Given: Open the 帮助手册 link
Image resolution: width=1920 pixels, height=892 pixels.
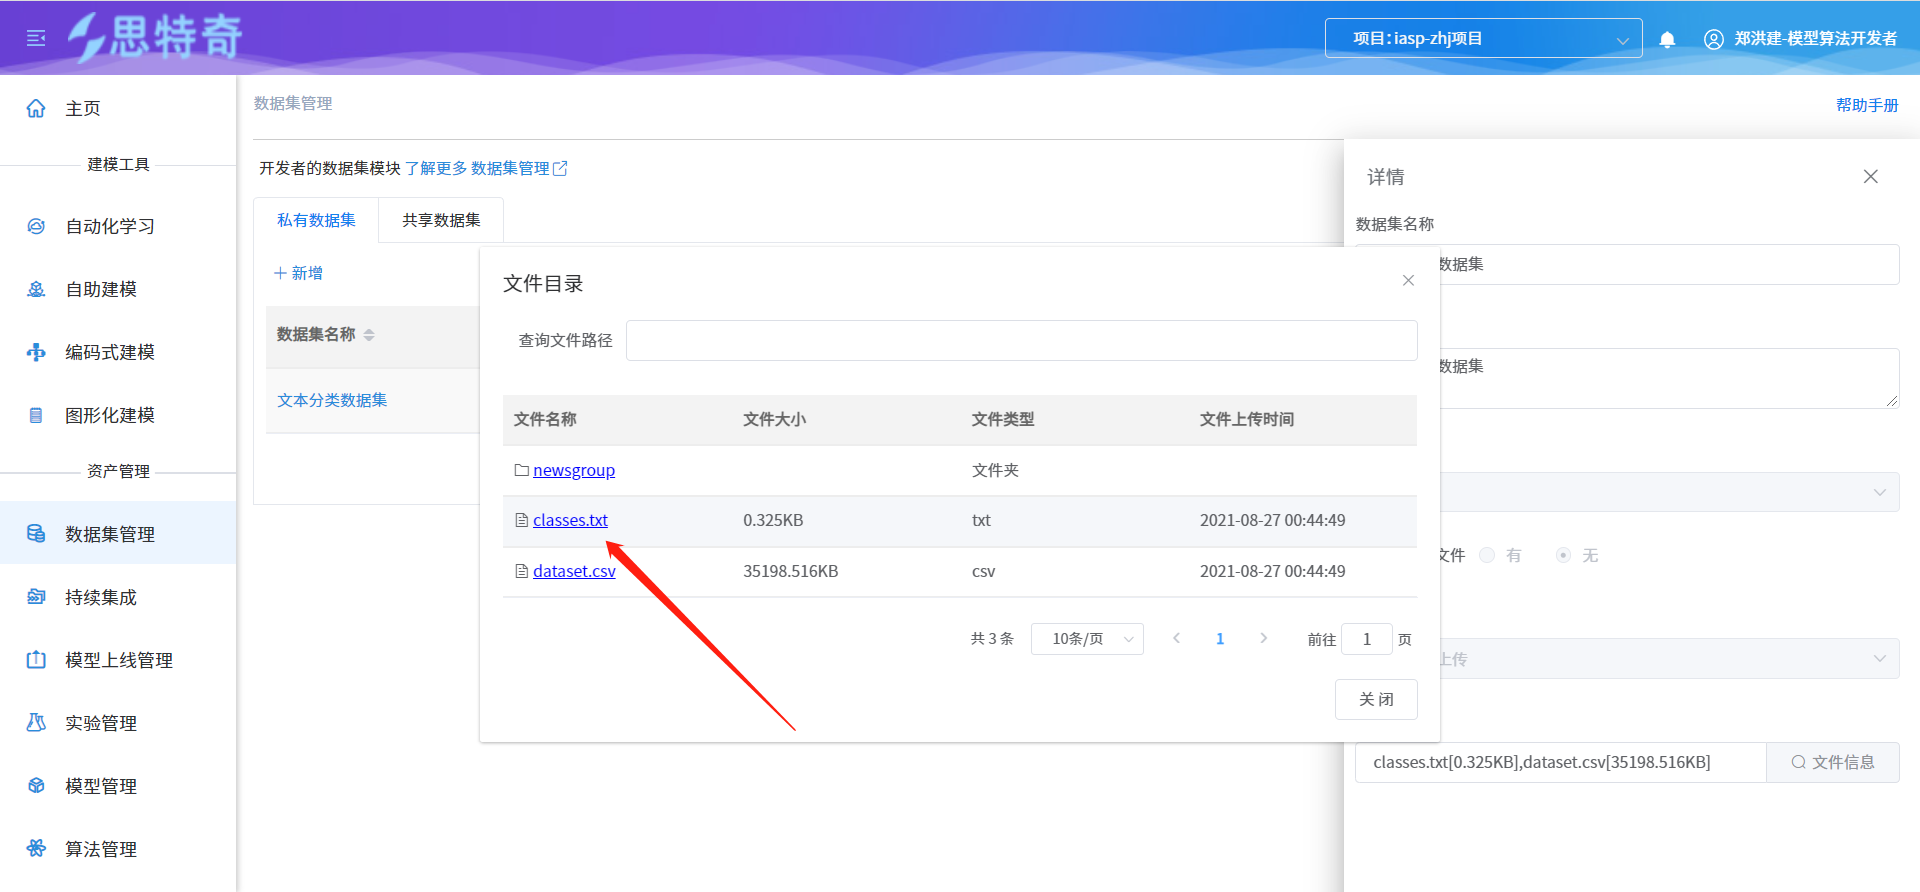Looking at the screenshot, I should [1867, 105].
